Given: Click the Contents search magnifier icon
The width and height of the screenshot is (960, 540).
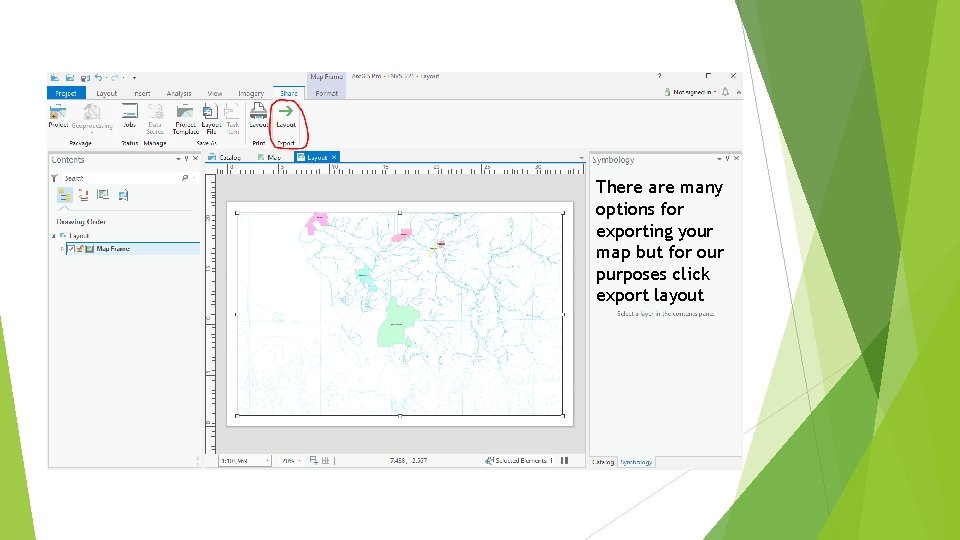Looking at the screenshot, I should point(185,178).
